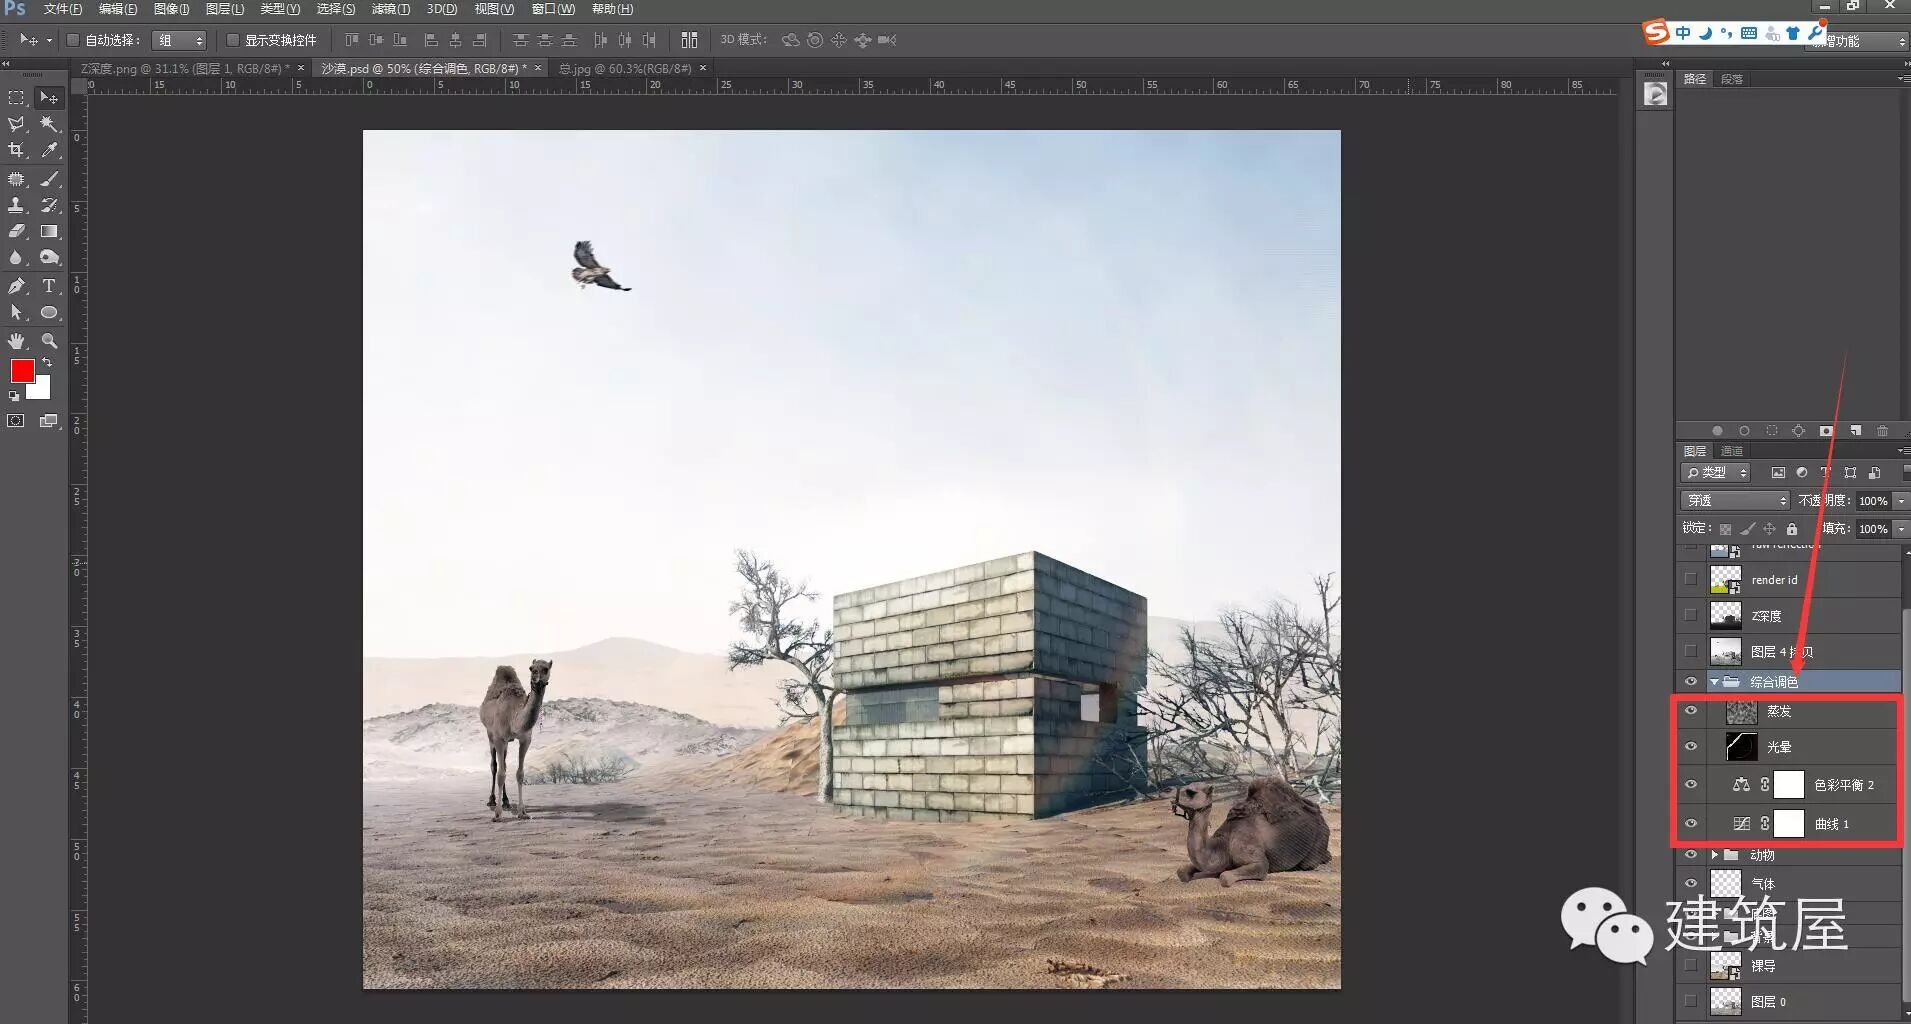Open the 穿透 blend mode dropdown
Image resolution: width=1911 pixels, height=1024 pixels.
pyautogui.click(x=1735, y=500)
